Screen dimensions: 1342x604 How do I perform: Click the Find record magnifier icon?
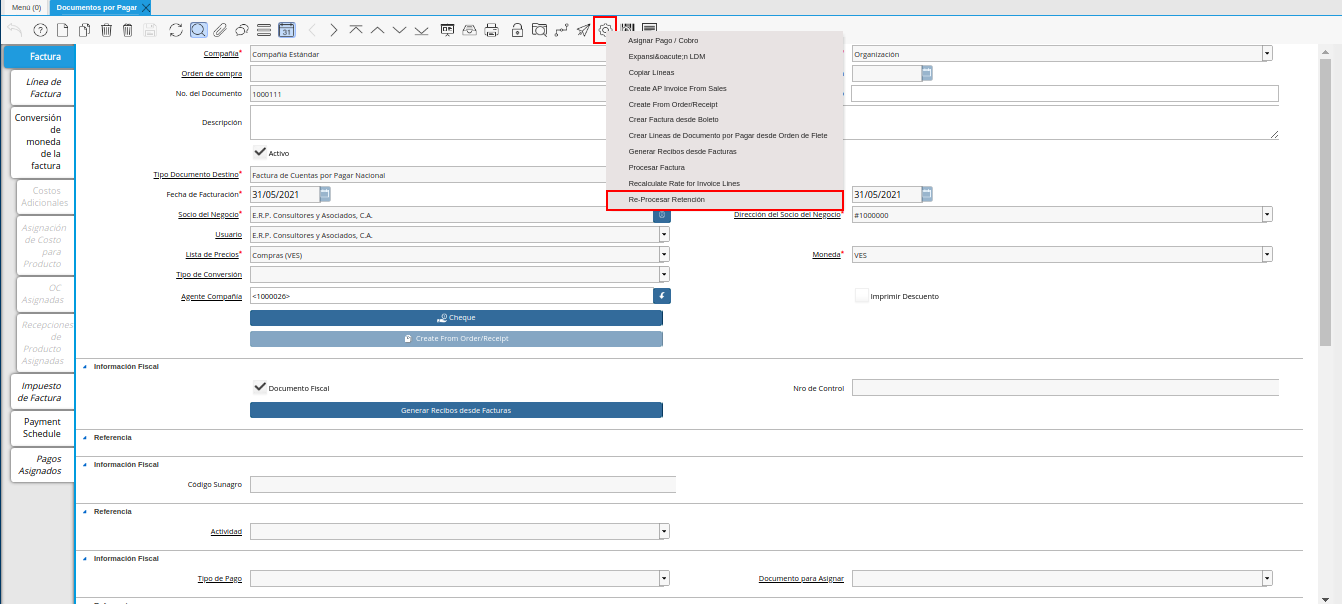pyautogui.click(x=199, y=30)
